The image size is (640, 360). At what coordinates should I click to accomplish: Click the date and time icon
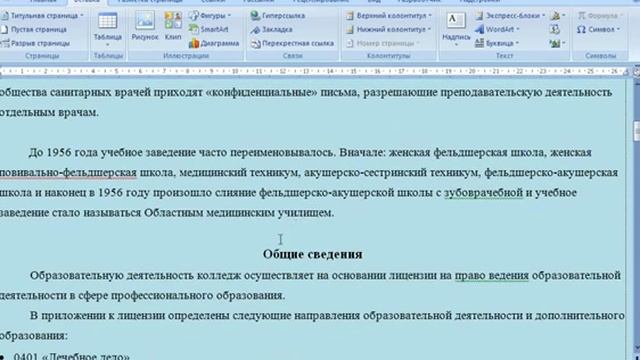pyautogui.click(x=555, y=29)
